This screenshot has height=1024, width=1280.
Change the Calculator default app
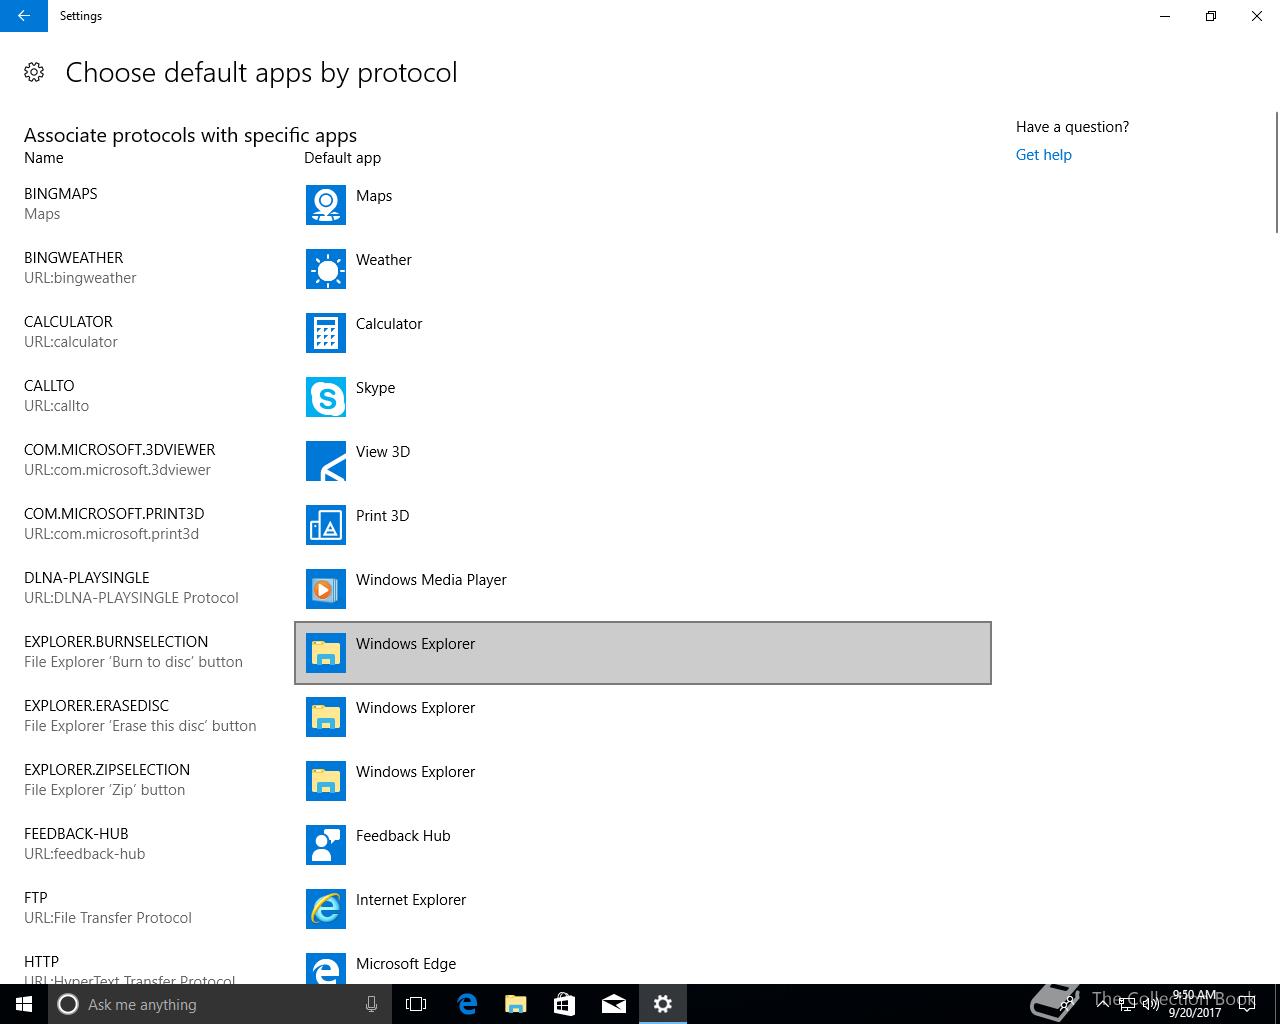click(643, 333)
